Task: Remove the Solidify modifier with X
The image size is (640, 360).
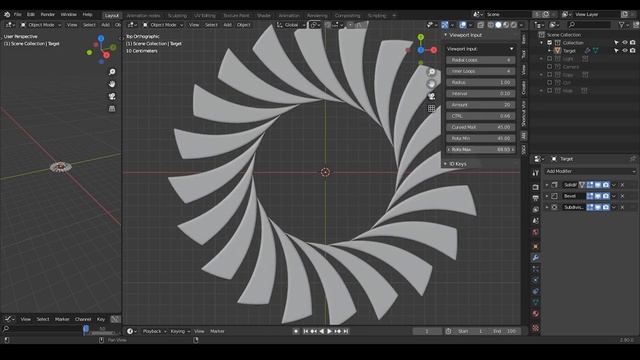Action: click(x=622, y=185)
